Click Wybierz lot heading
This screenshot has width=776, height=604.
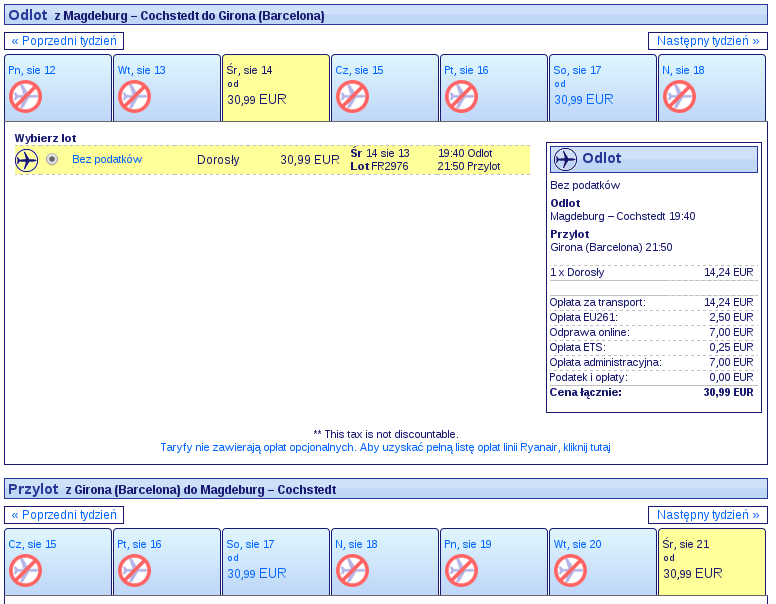[45, 138]
